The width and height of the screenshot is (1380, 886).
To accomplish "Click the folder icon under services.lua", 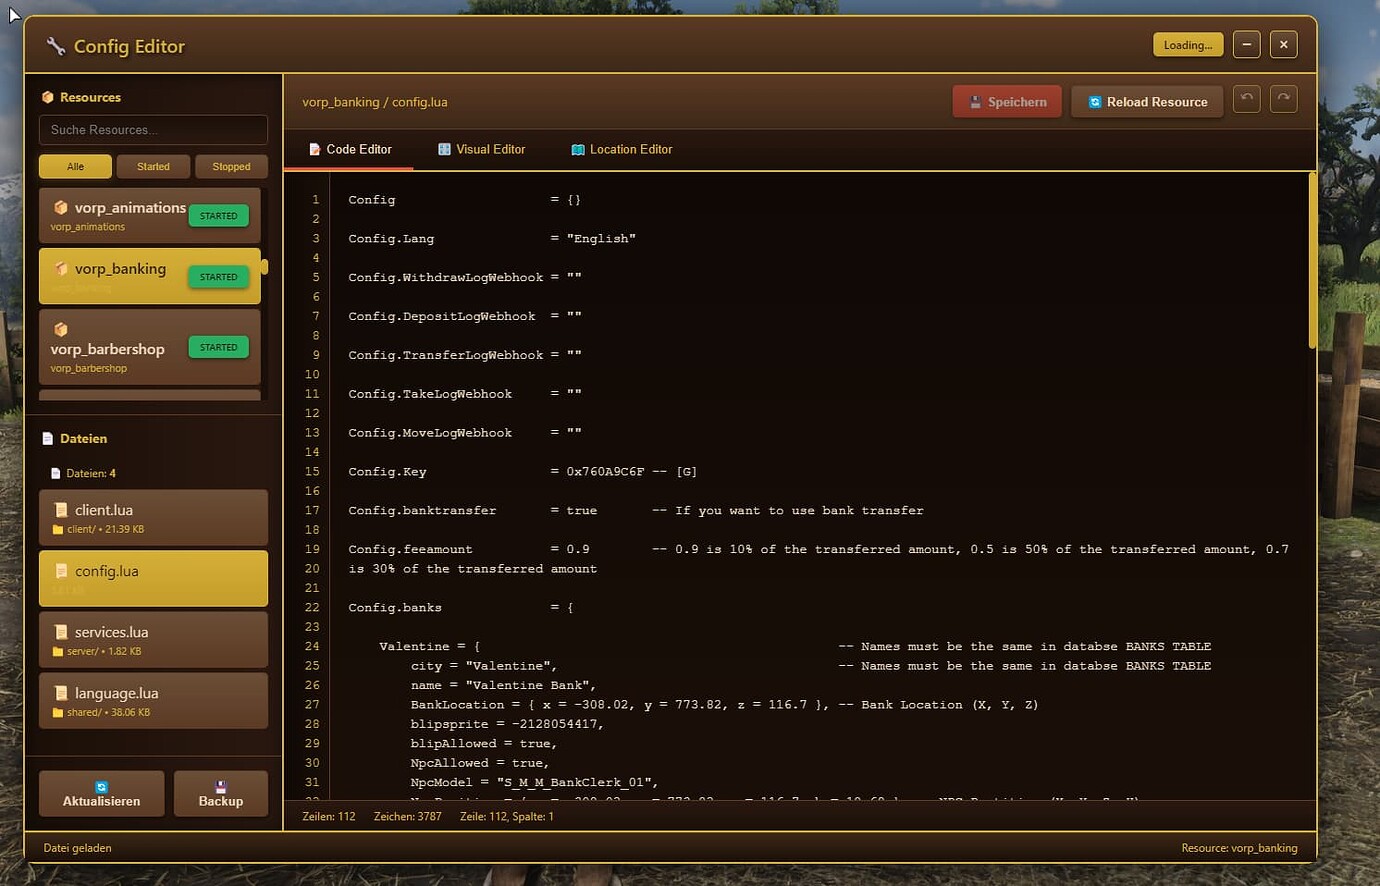I will click(58, 651).
